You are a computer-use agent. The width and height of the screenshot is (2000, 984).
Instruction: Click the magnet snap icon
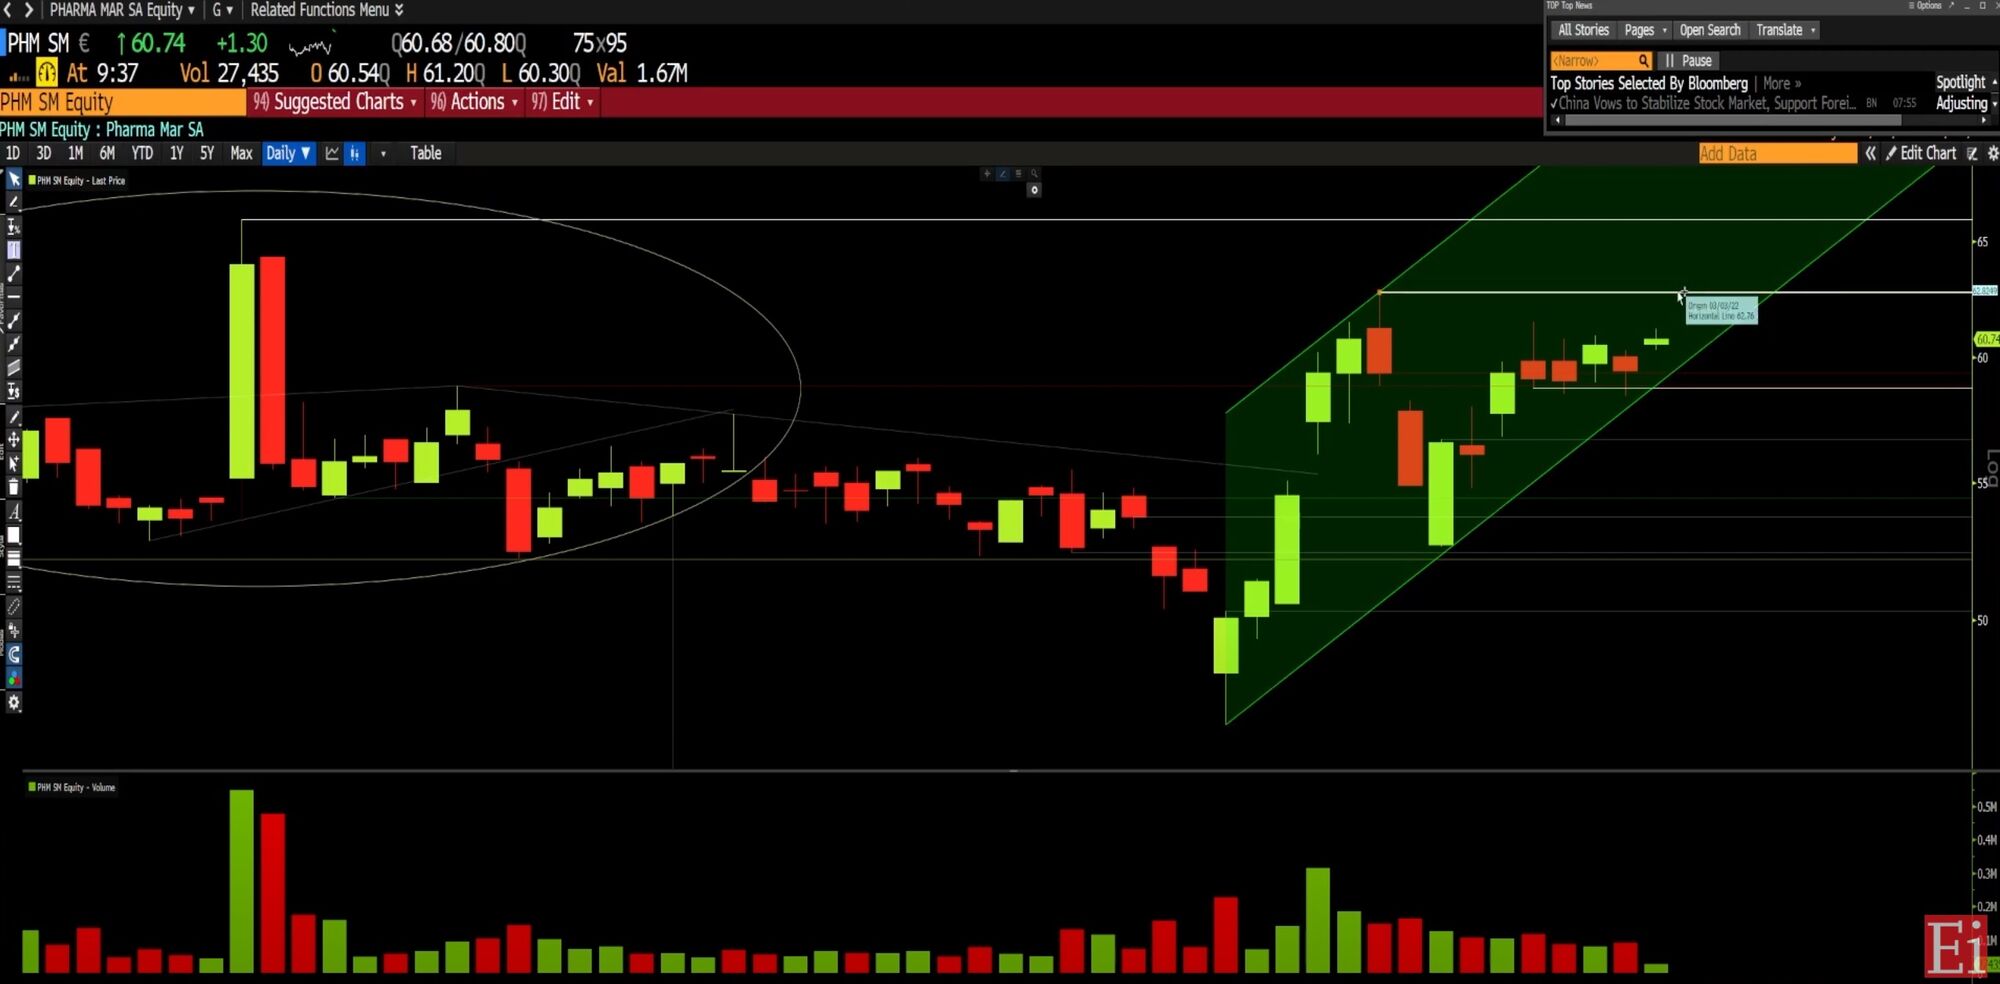pyautogui.click(x=14, y=655)
